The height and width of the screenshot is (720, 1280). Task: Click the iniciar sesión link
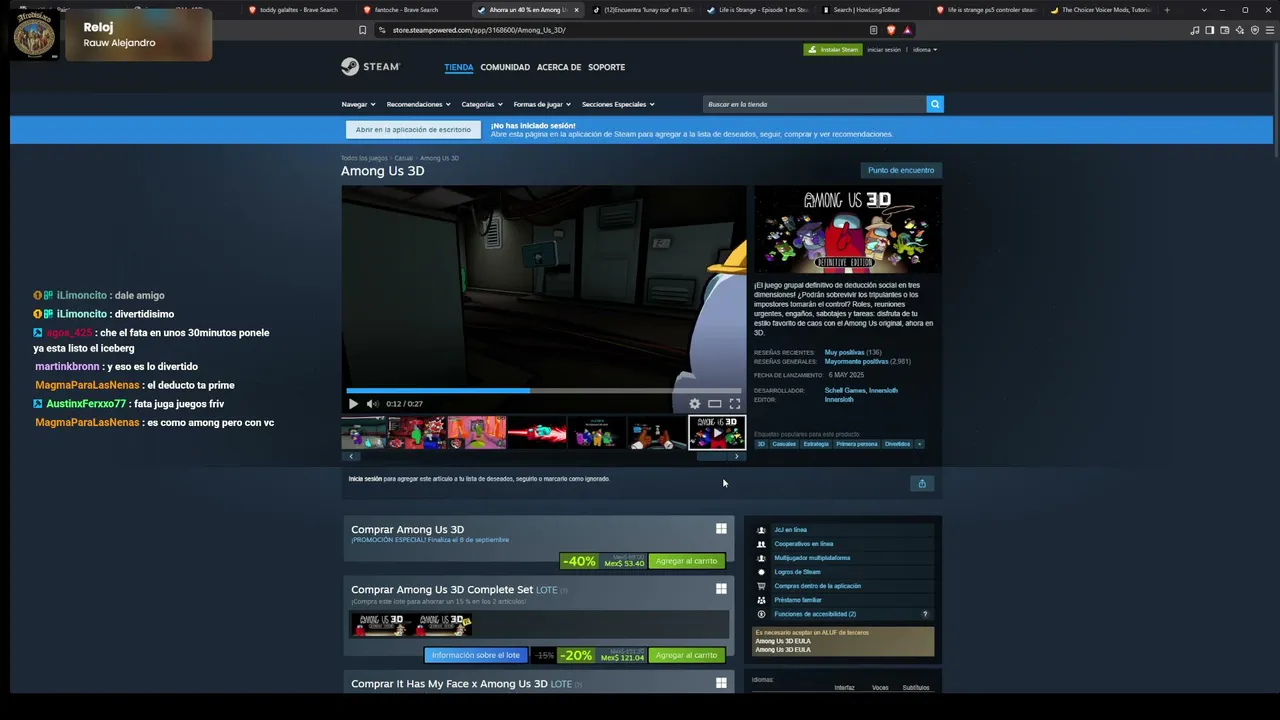click(x=884, y=49)
